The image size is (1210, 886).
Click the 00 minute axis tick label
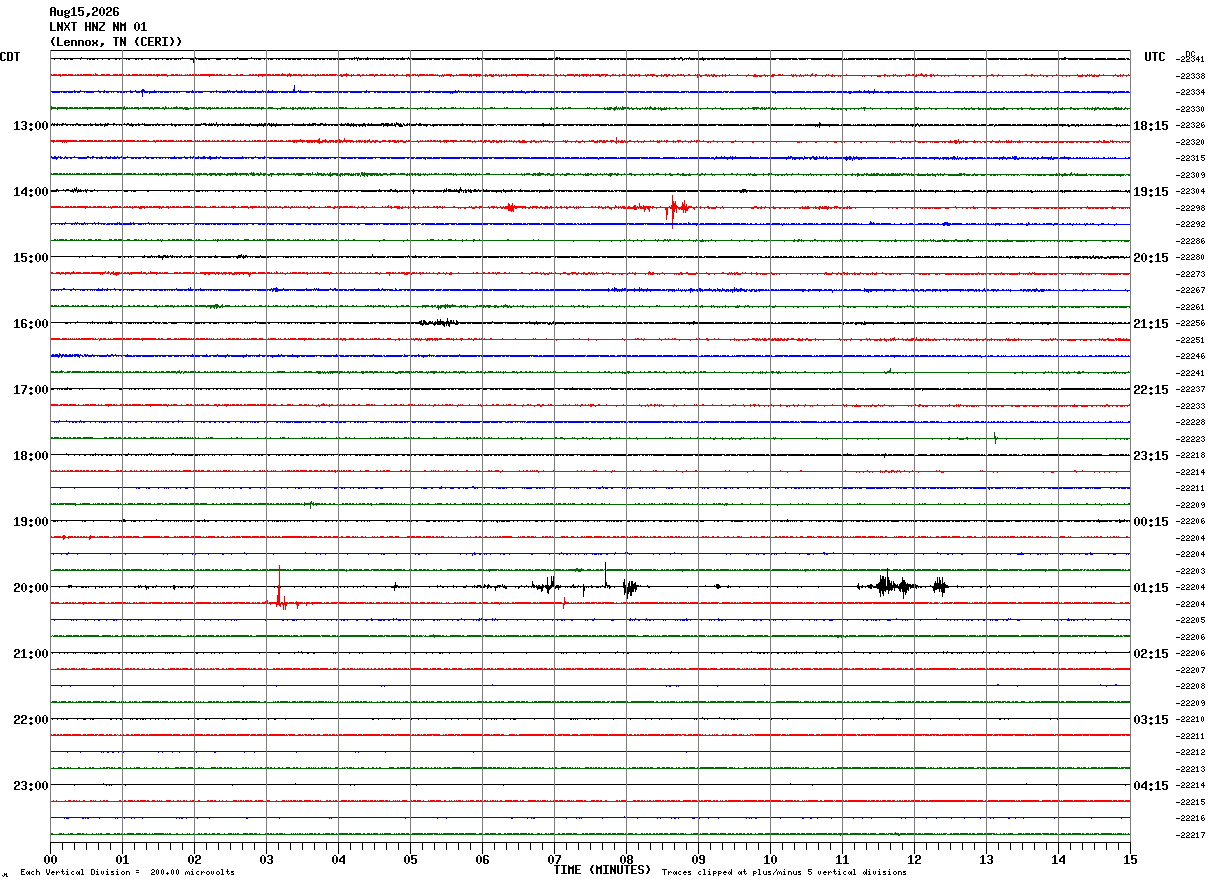(x=51, y=859)
